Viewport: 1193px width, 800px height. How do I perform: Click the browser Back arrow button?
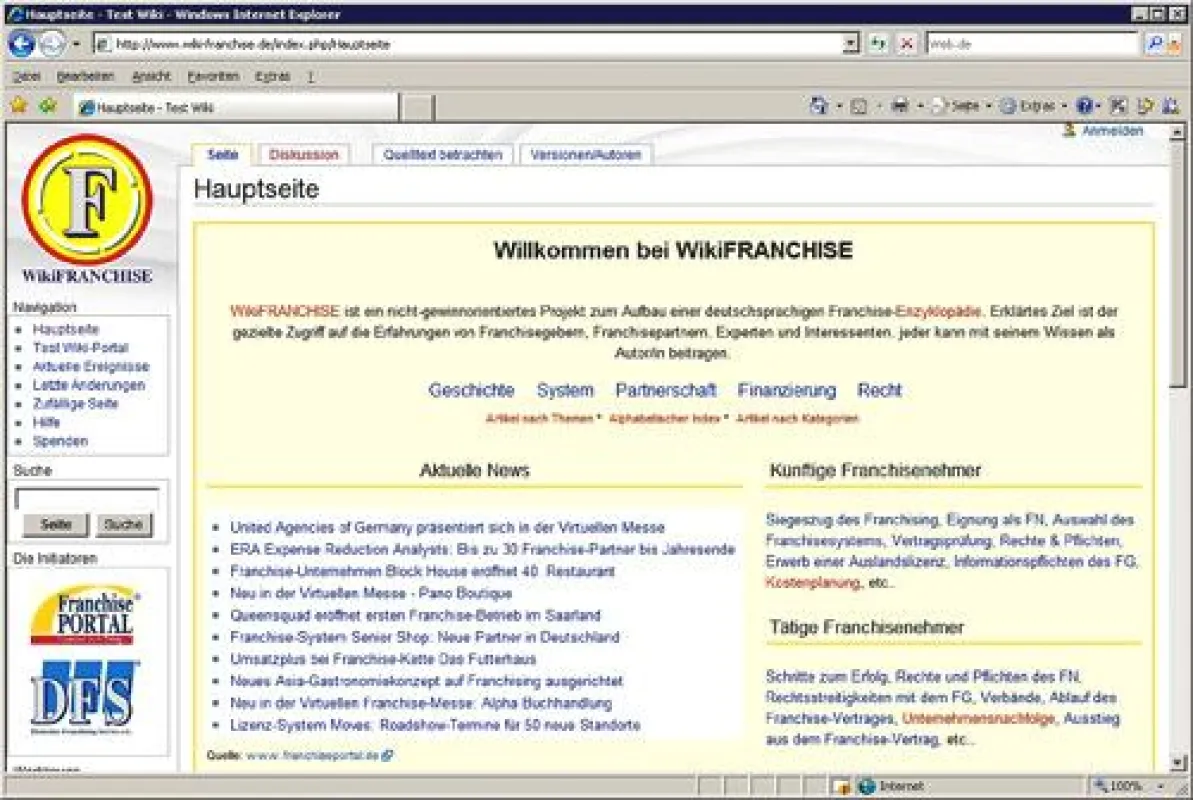coord(21,44)
